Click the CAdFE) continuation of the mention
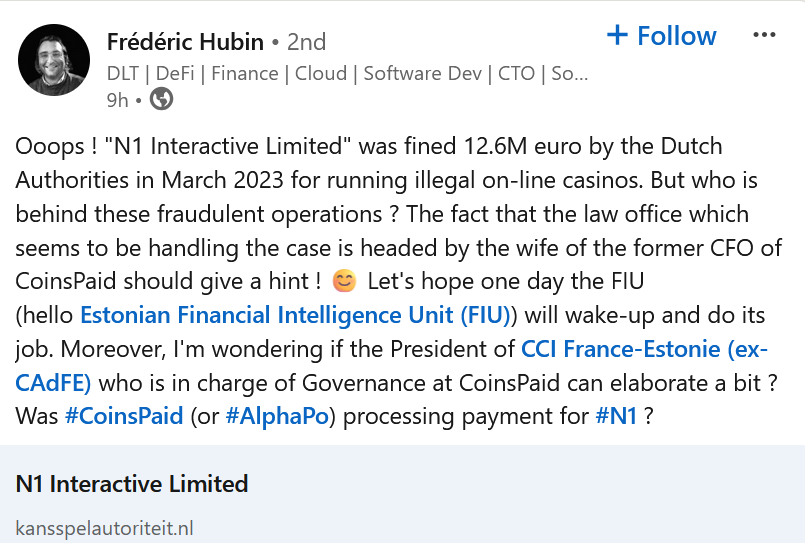The height and width of the screenshot is (543, 805). (x=53, y=383)
